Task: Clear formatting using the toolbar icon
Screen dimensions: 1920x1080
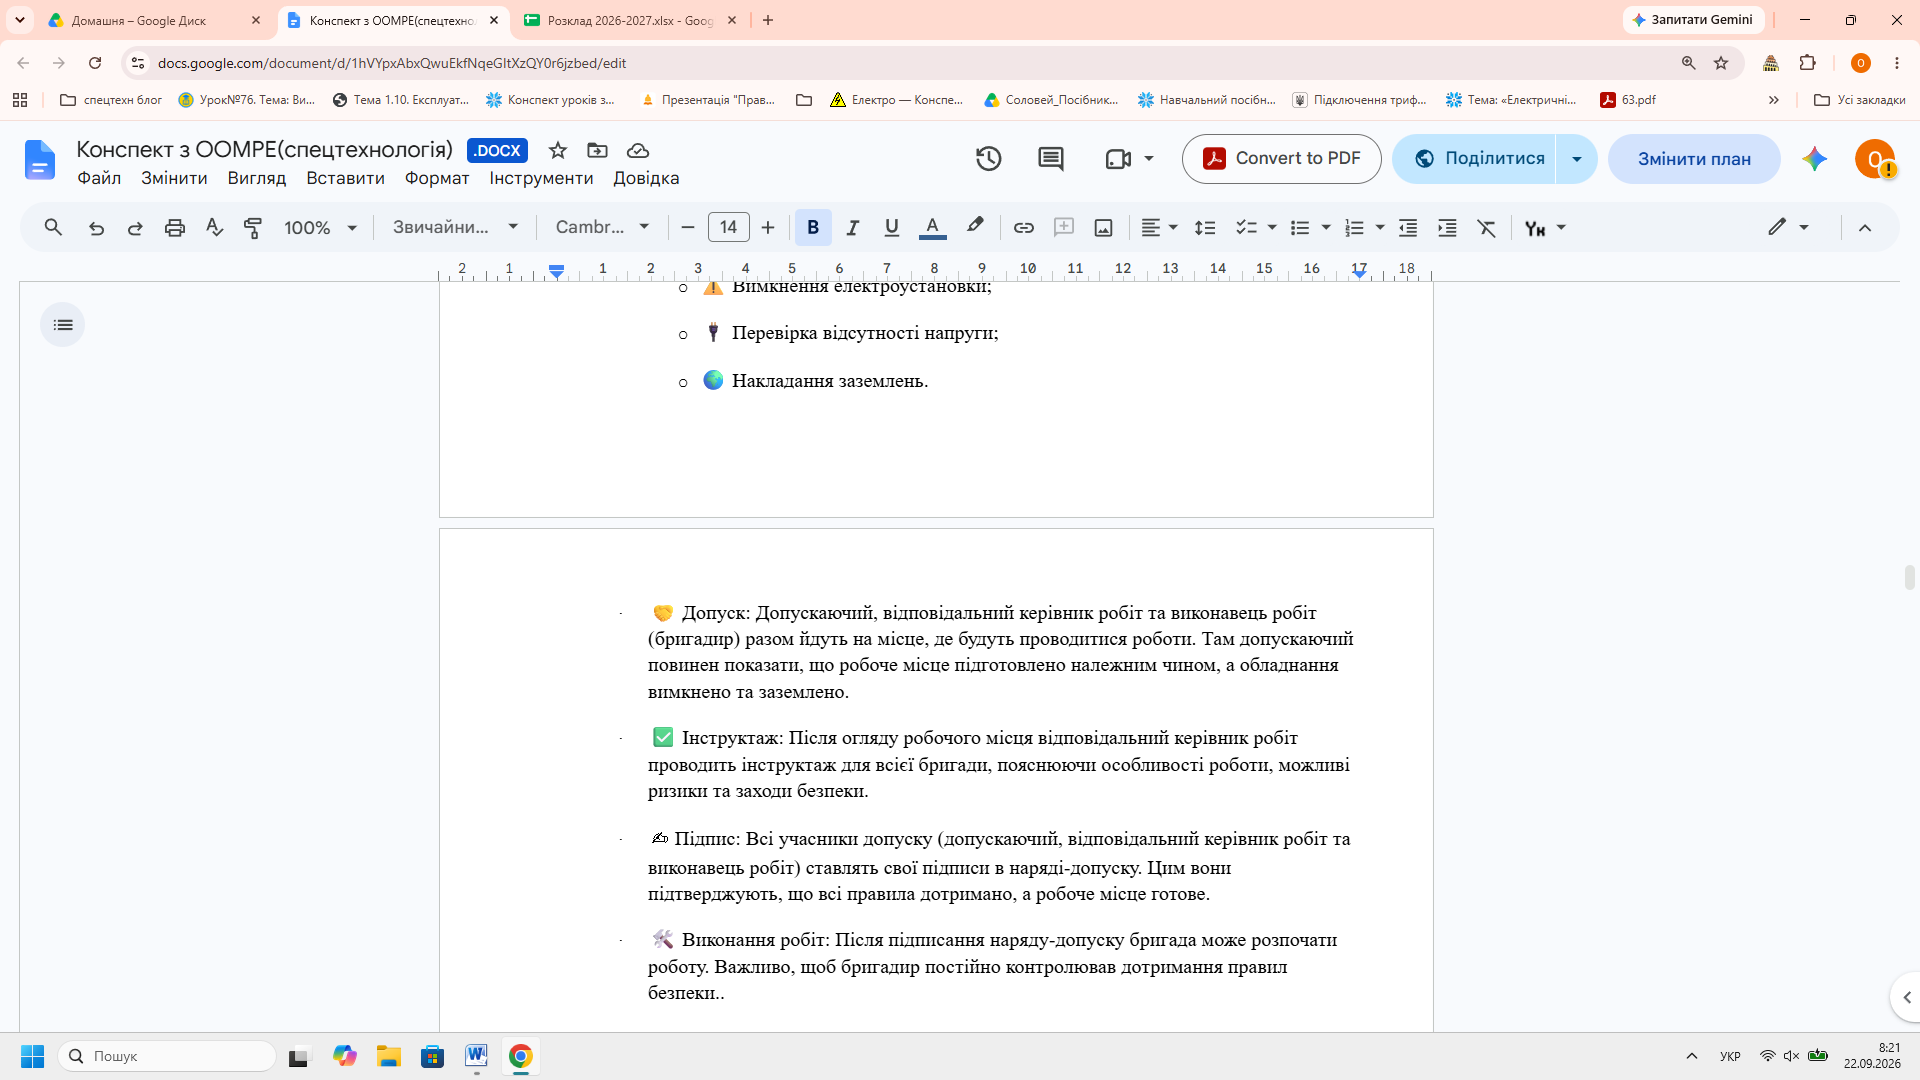Action: [1487, 228]
